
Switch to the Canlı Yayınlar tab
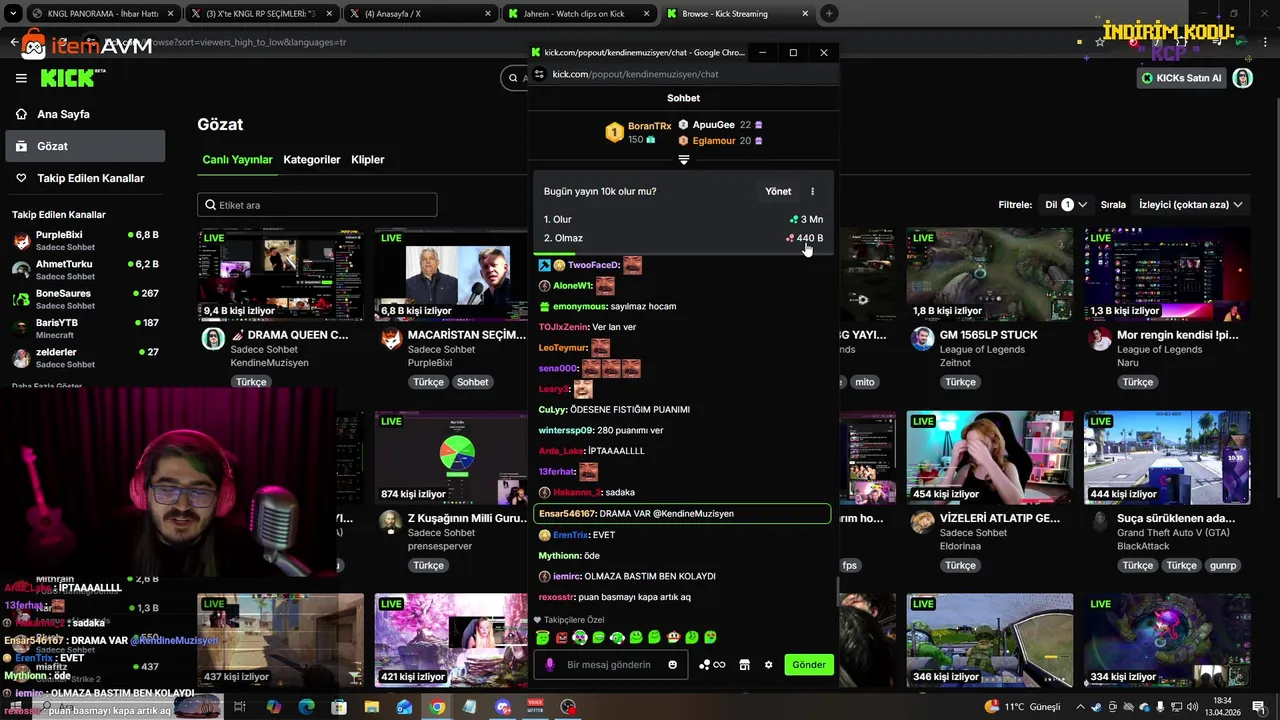[237, 160]
